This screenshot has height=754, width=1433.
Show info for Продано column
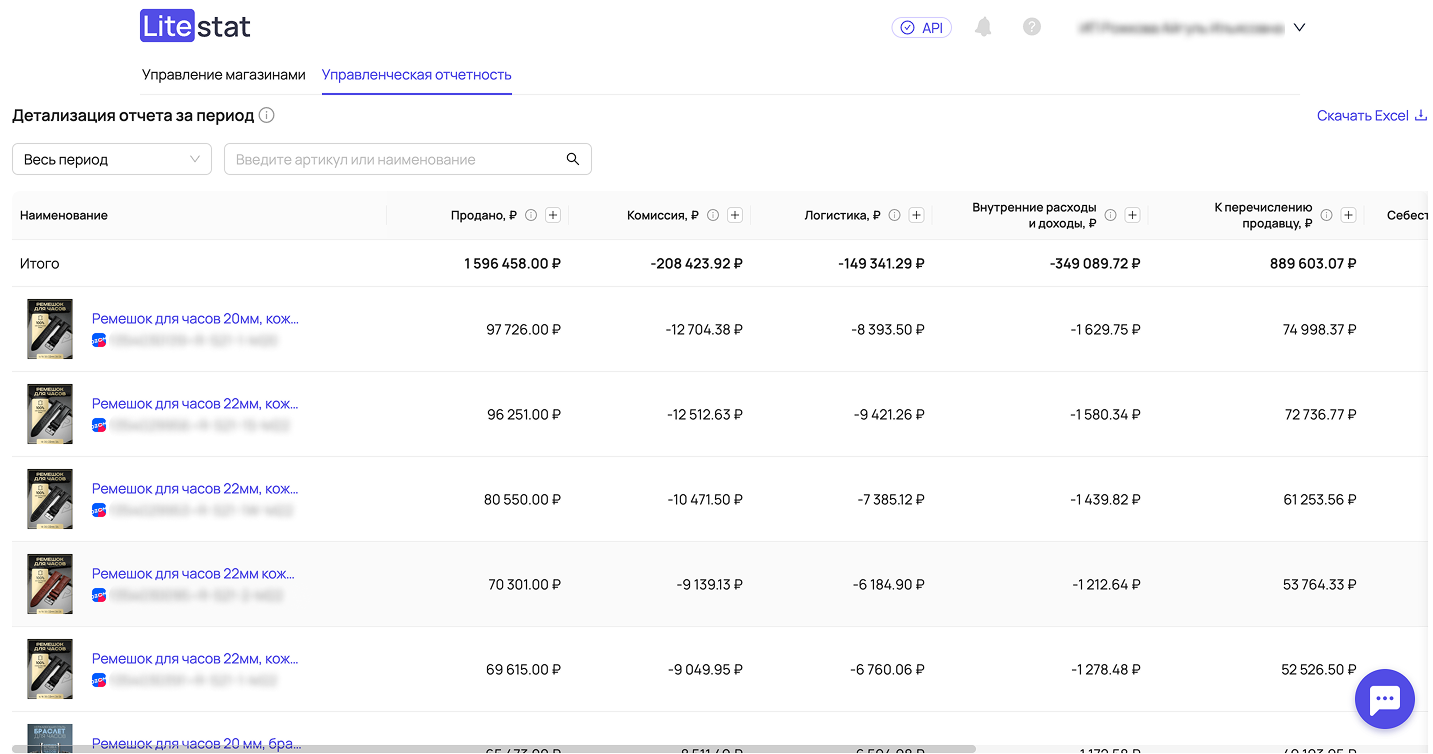(x=531, y=215)
